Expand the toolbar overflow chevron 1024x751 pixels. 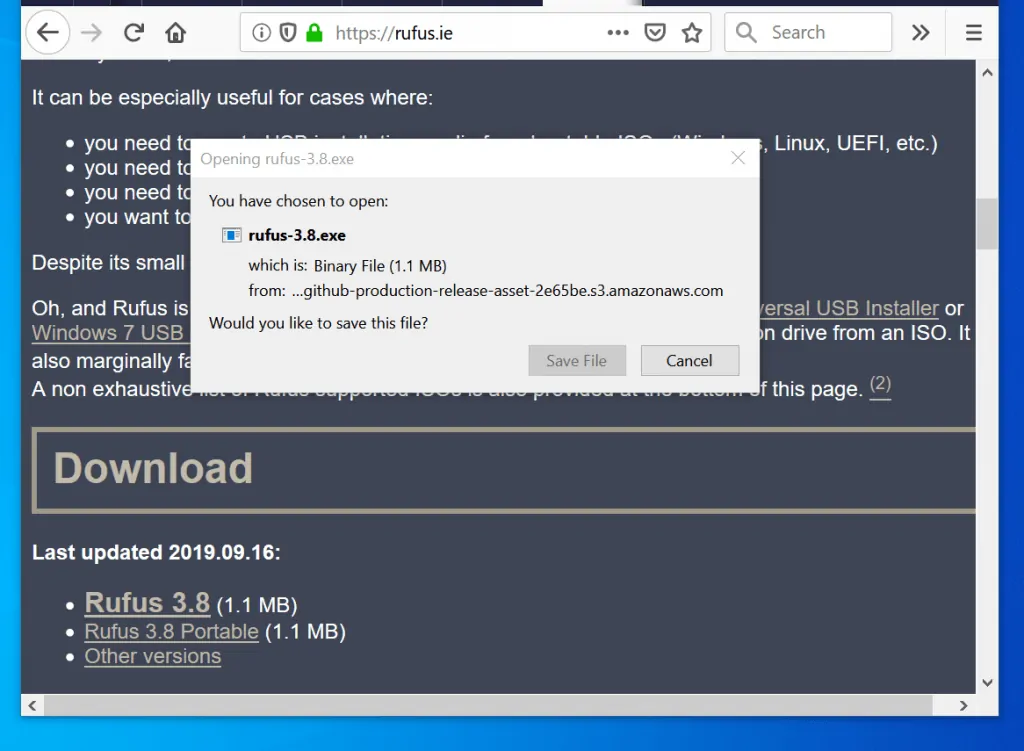click(920, 31)
